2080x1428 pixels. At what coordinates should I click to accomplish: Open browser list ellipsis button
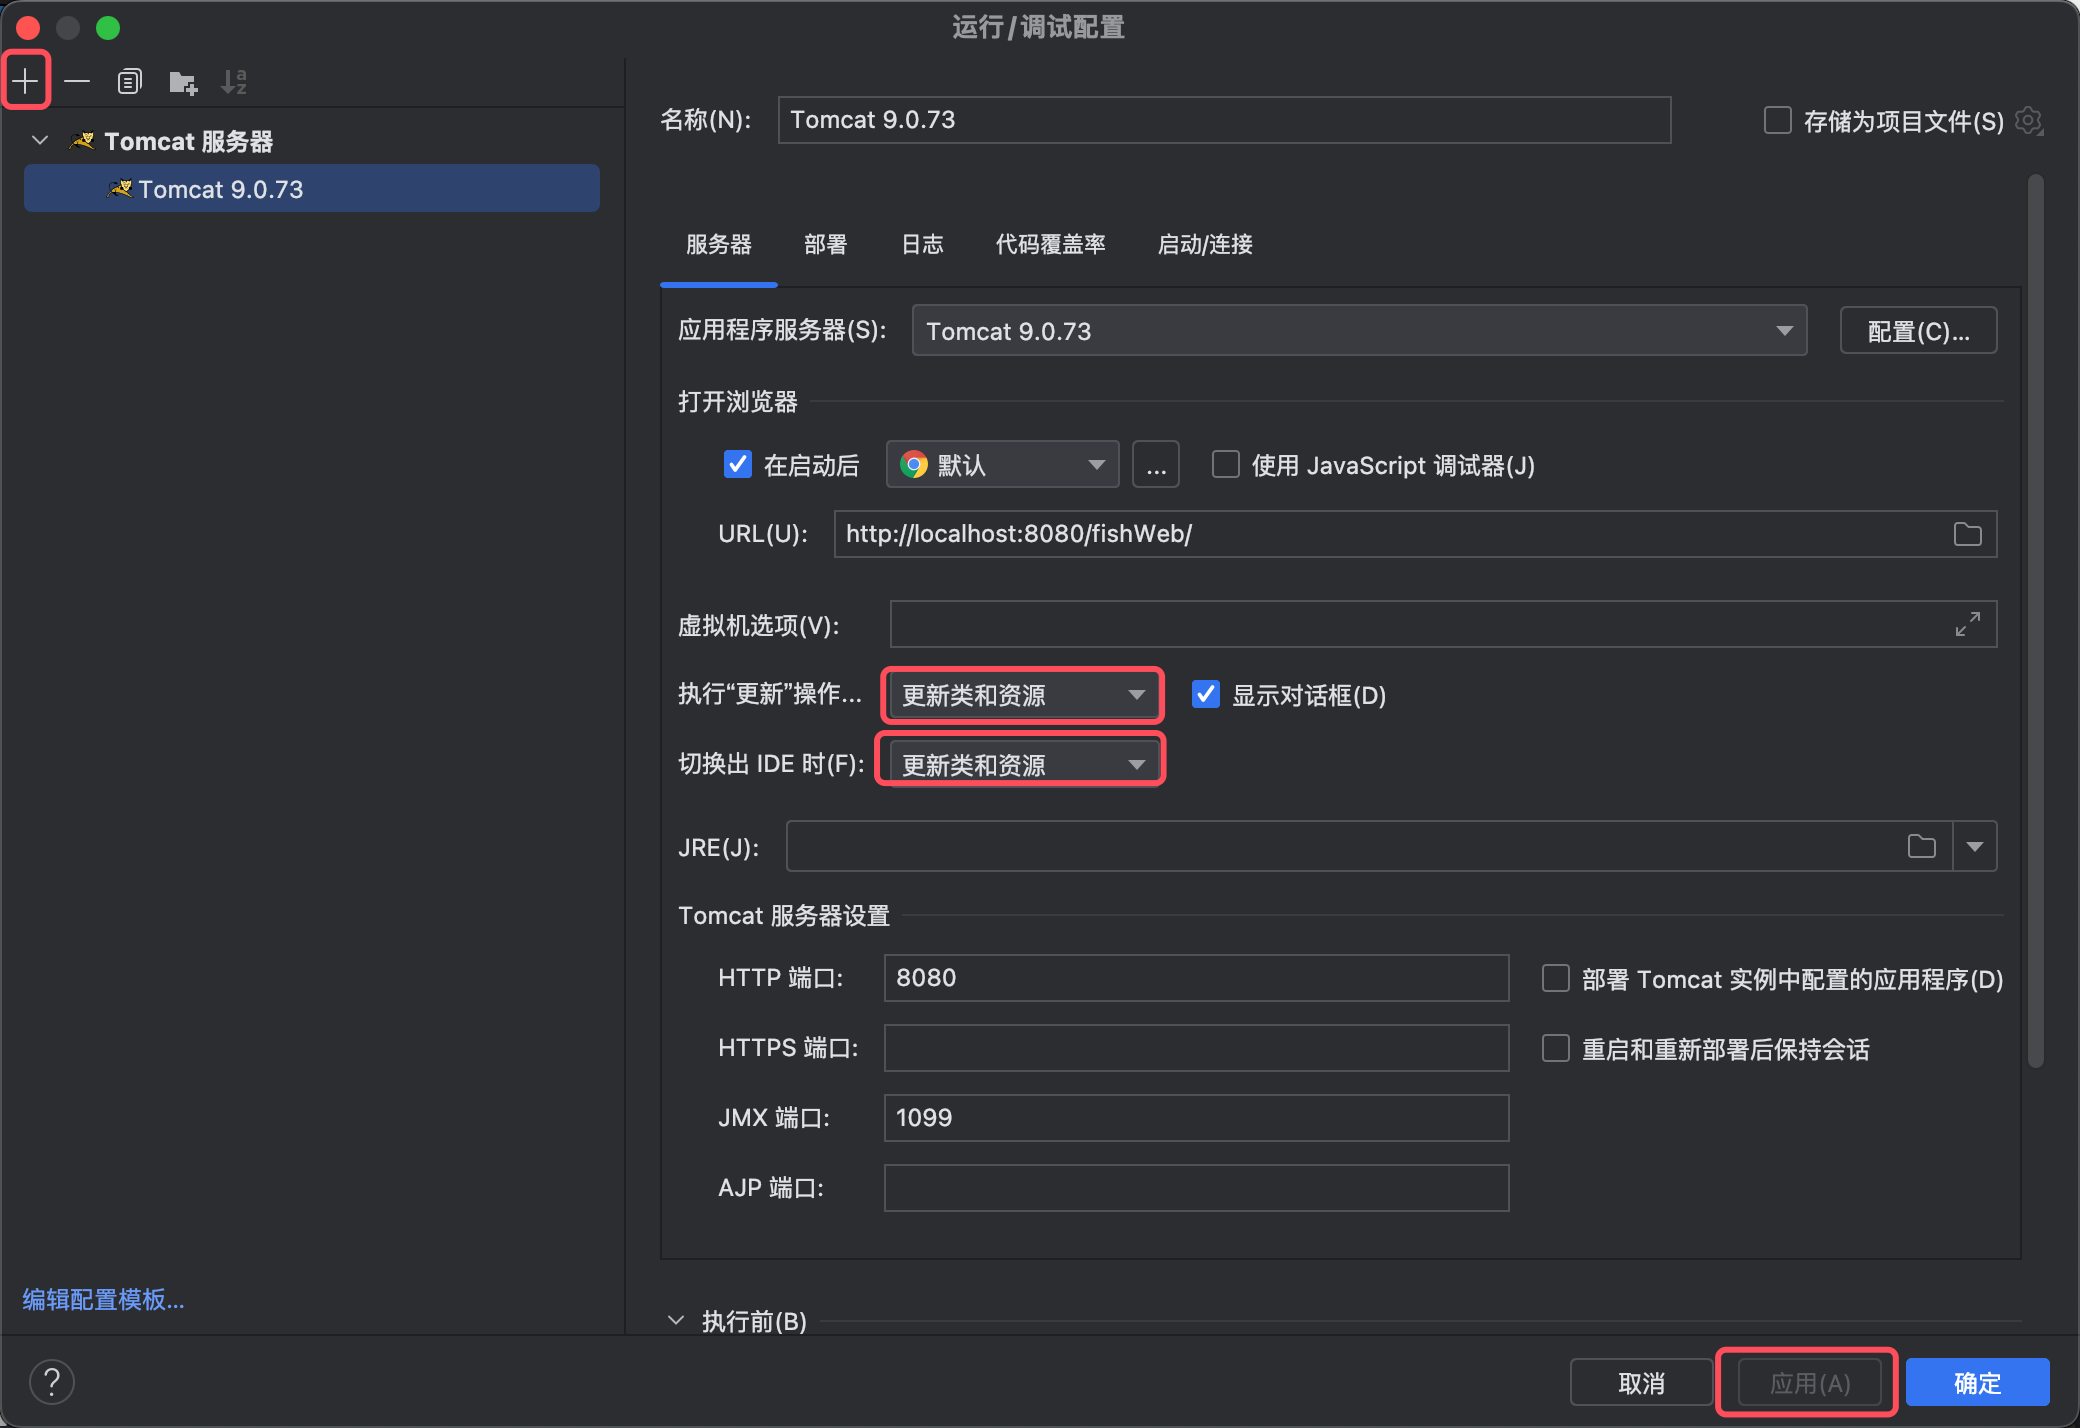1156,465
